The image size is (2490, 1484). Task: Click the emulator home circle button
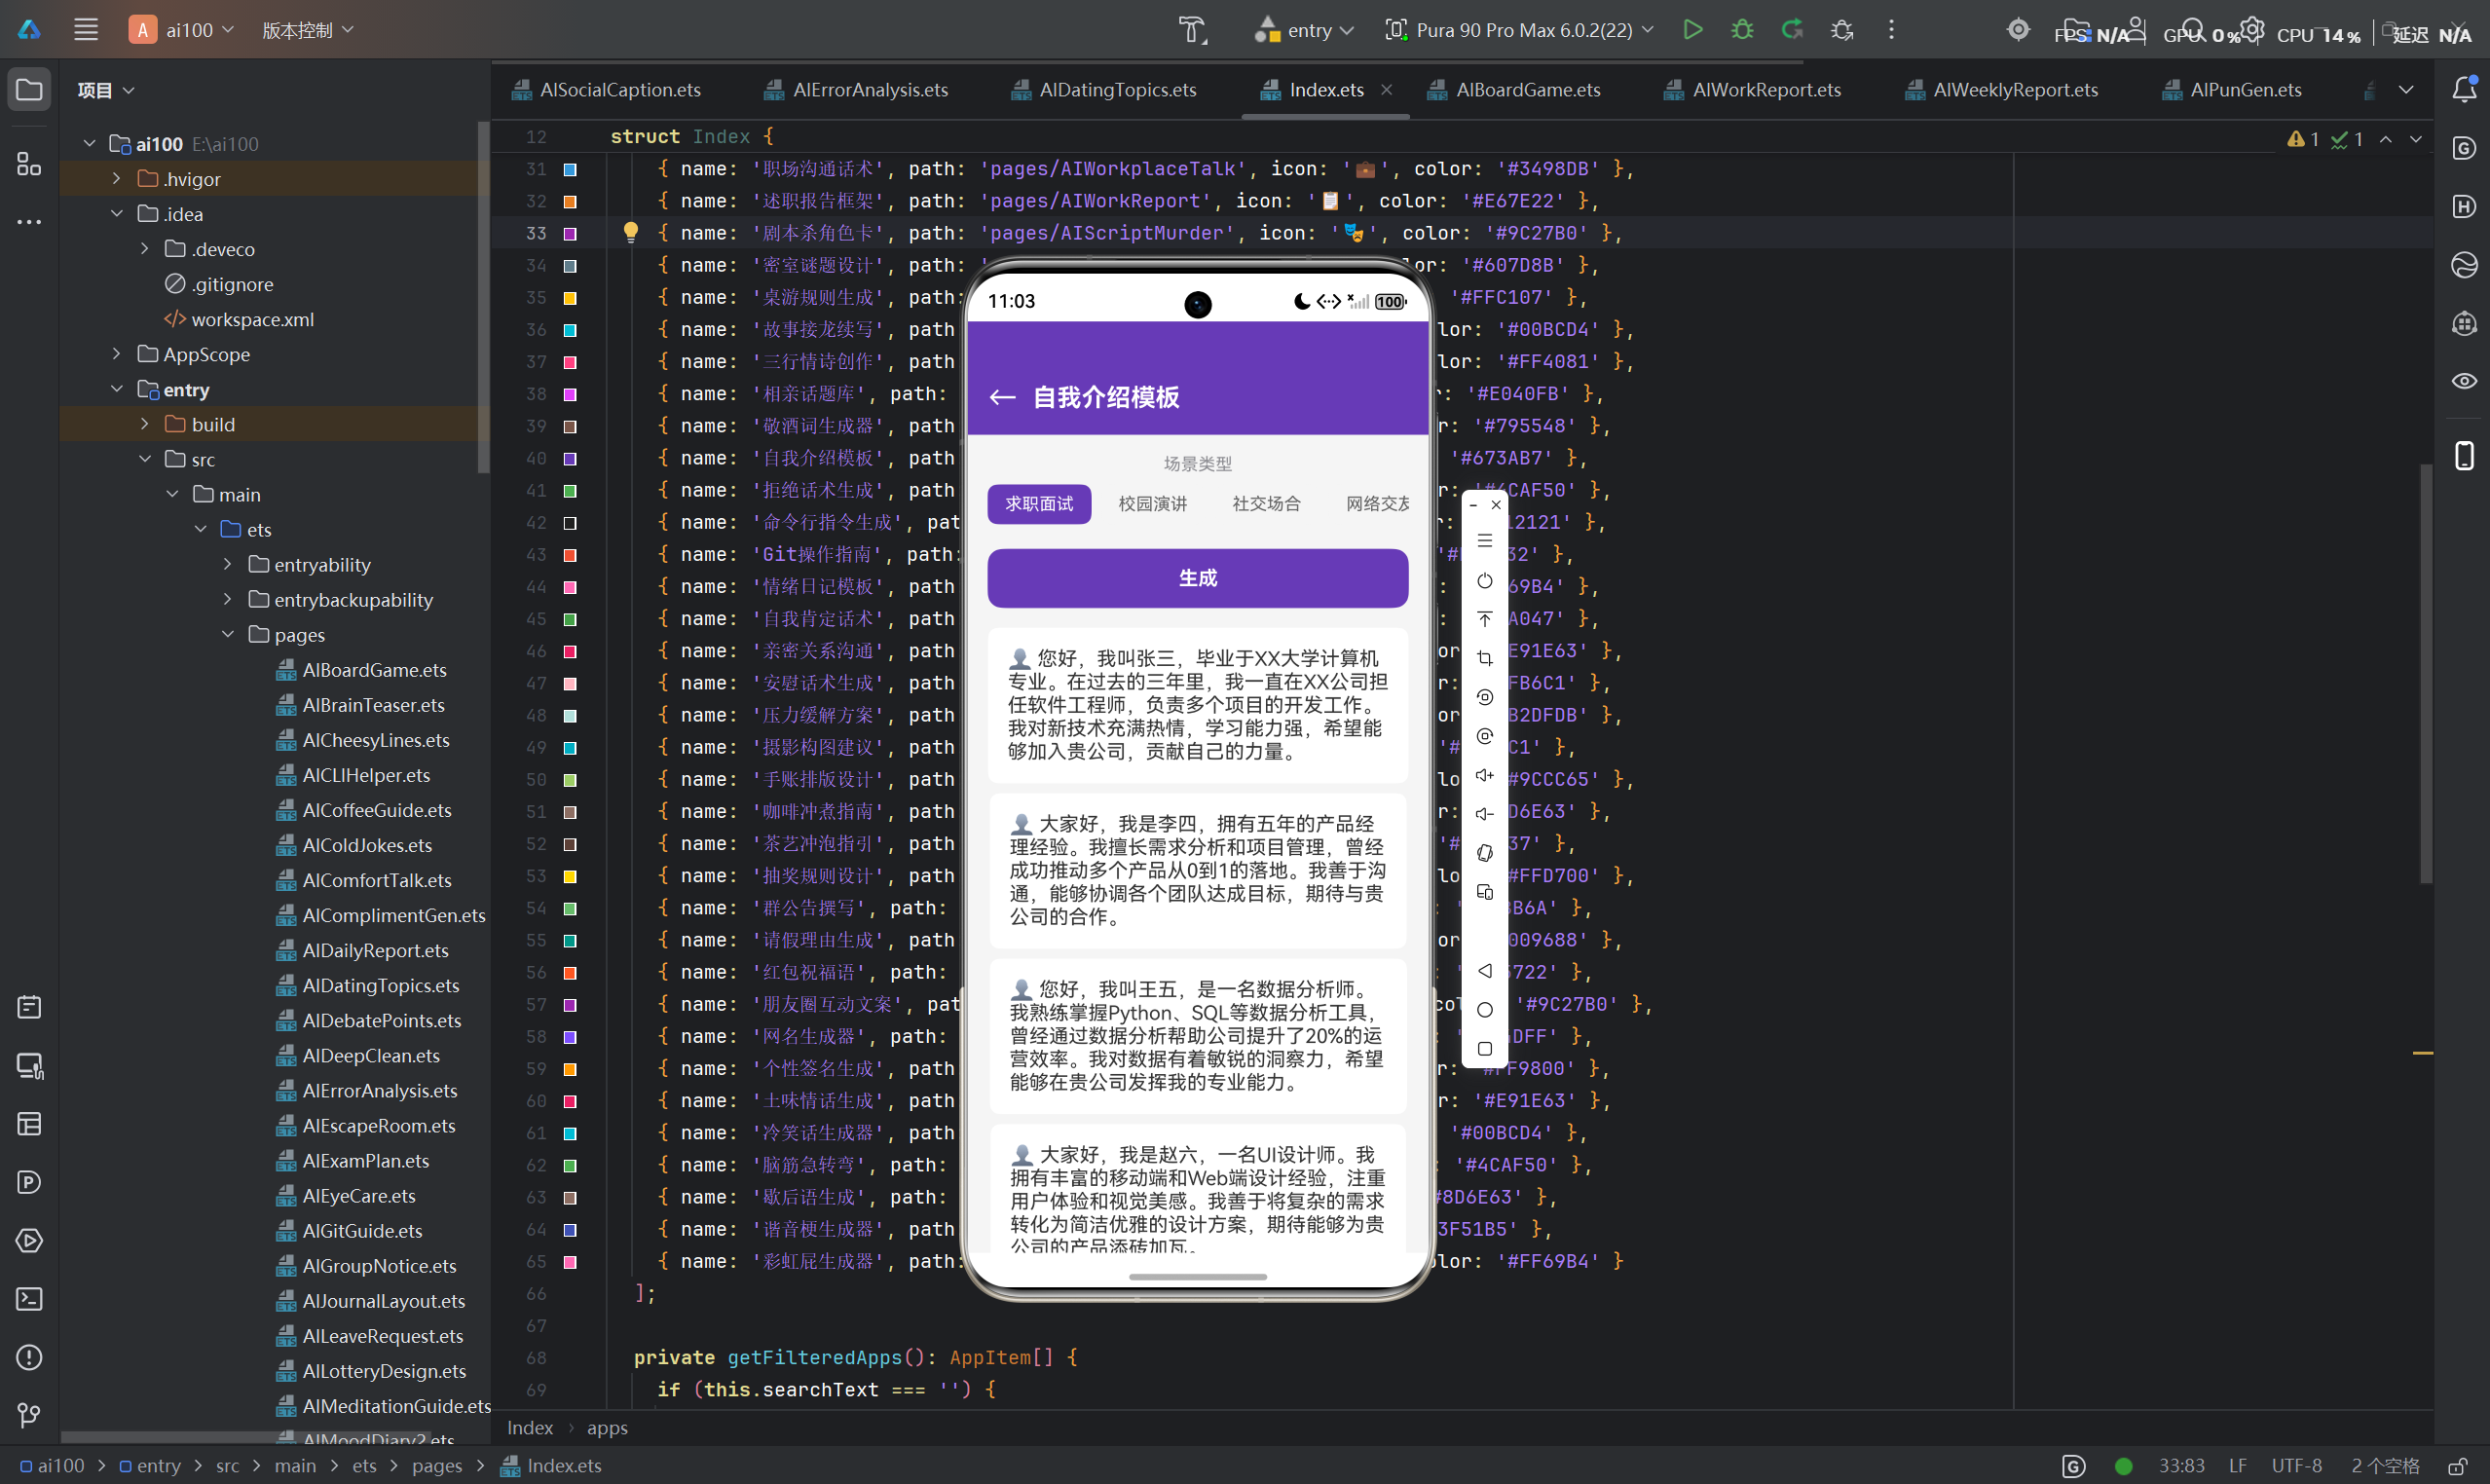pos(1484,1010)
